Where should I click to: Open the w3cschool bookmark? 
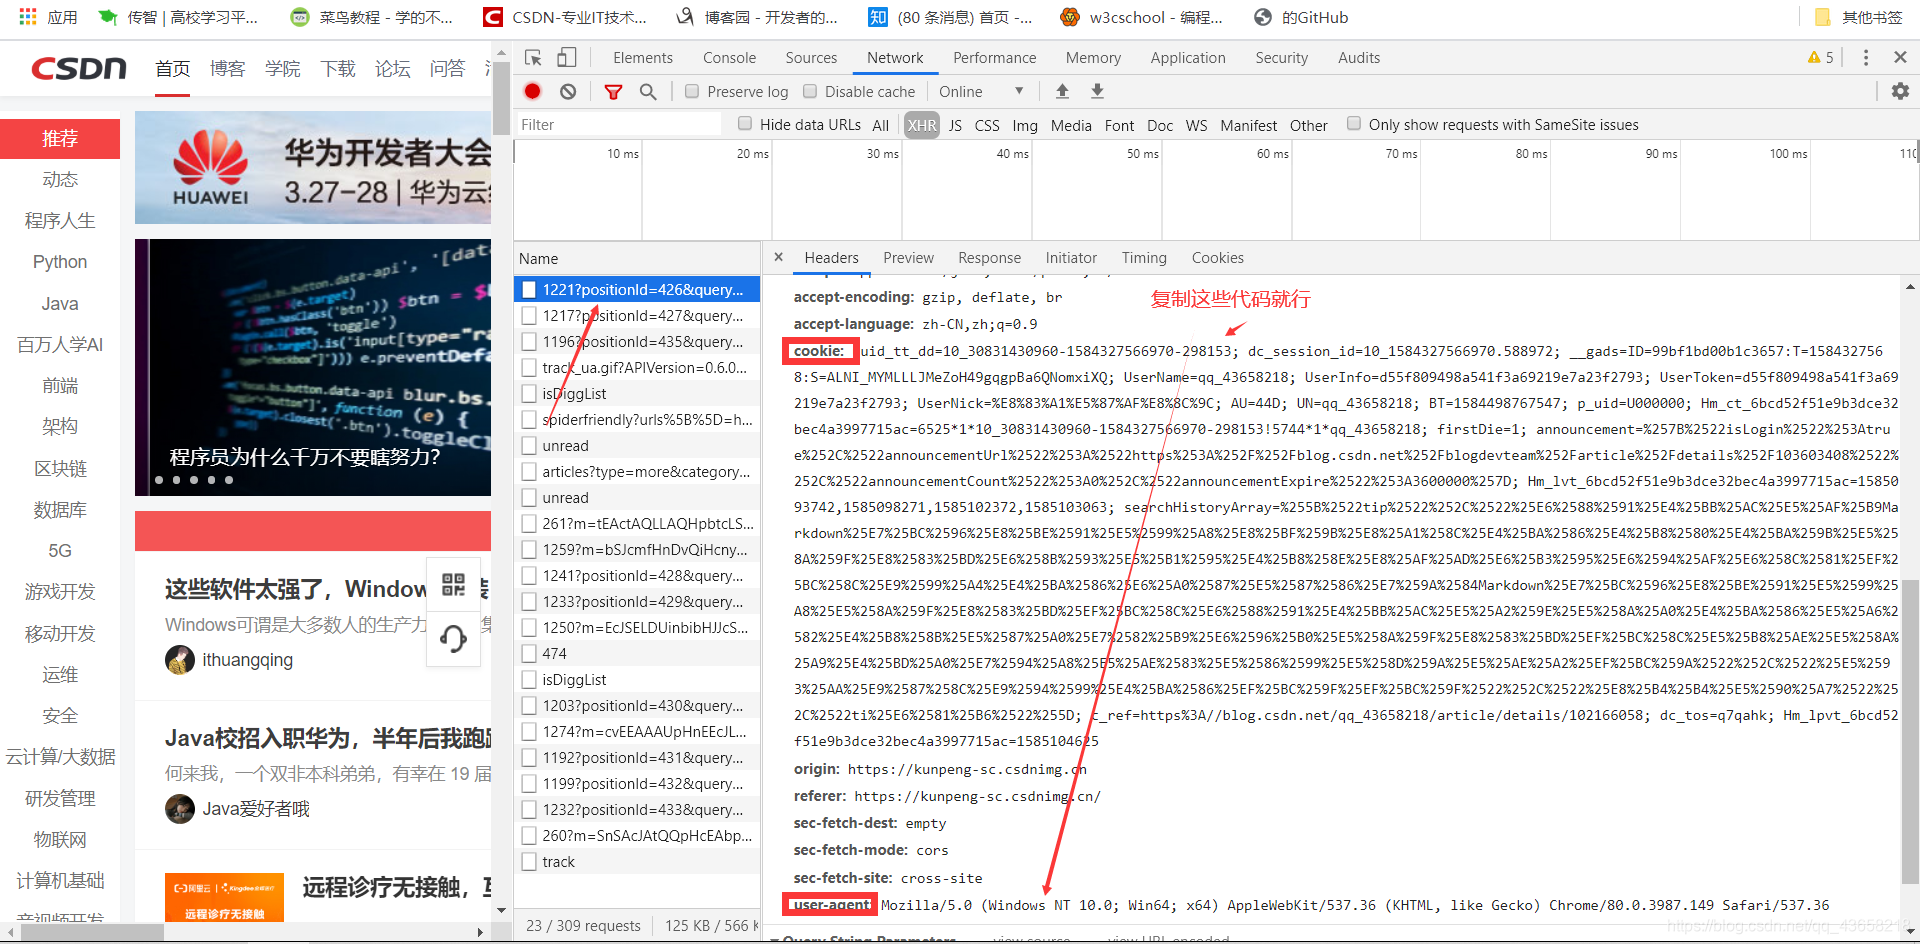click(1141, 17)
